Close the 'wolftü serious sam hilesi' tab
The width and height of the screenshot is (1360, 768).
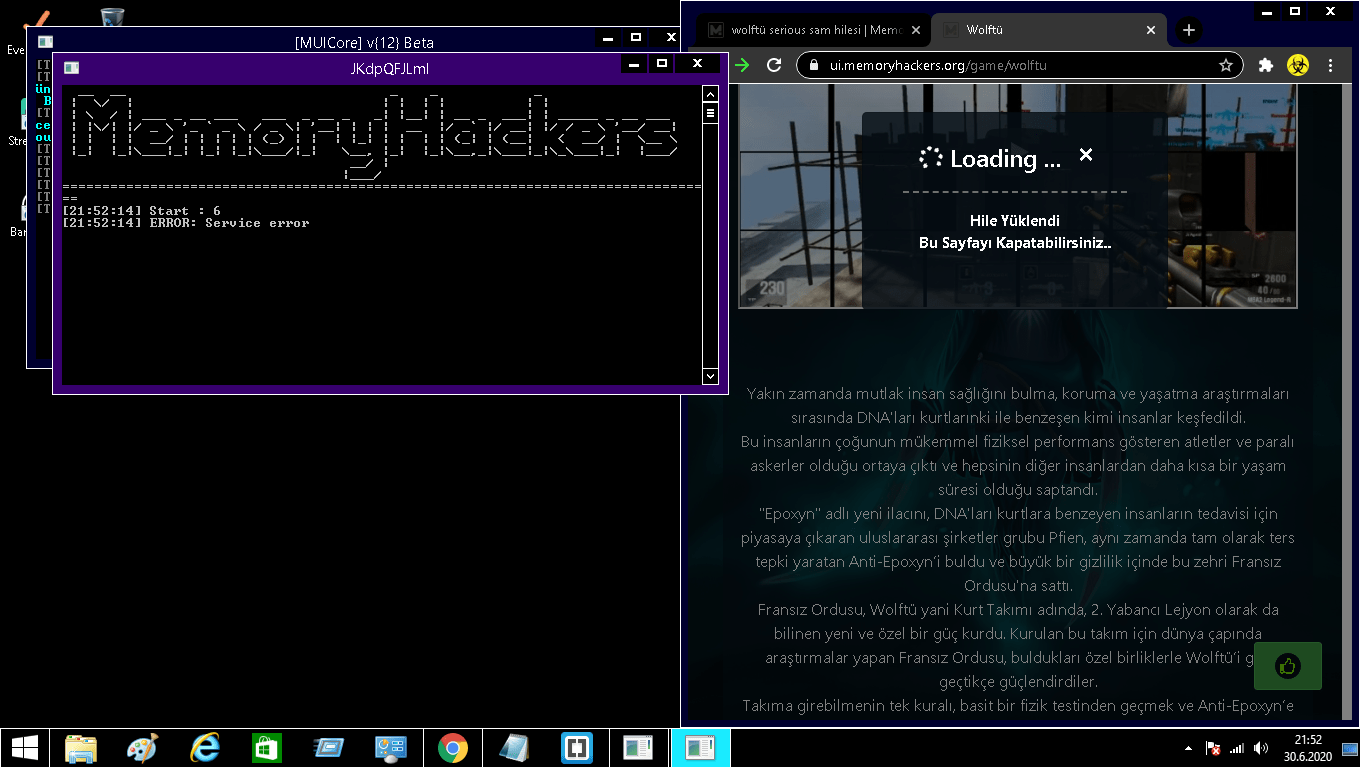tap(916, 30)
